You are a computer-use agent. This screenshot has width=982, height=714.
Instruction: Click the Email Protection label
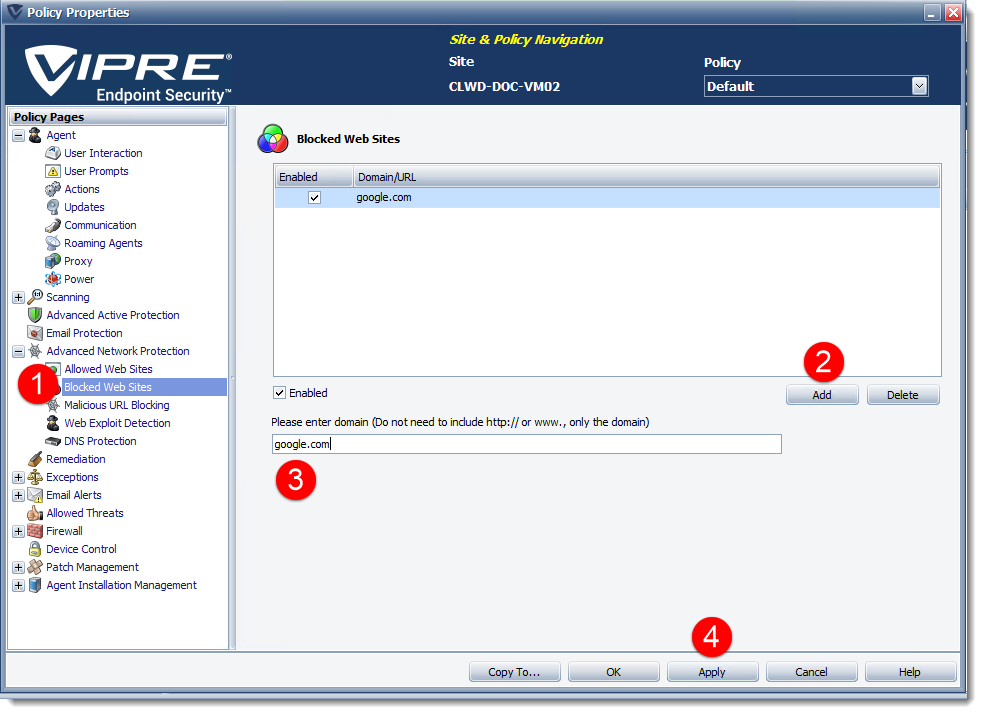[84, 333]
